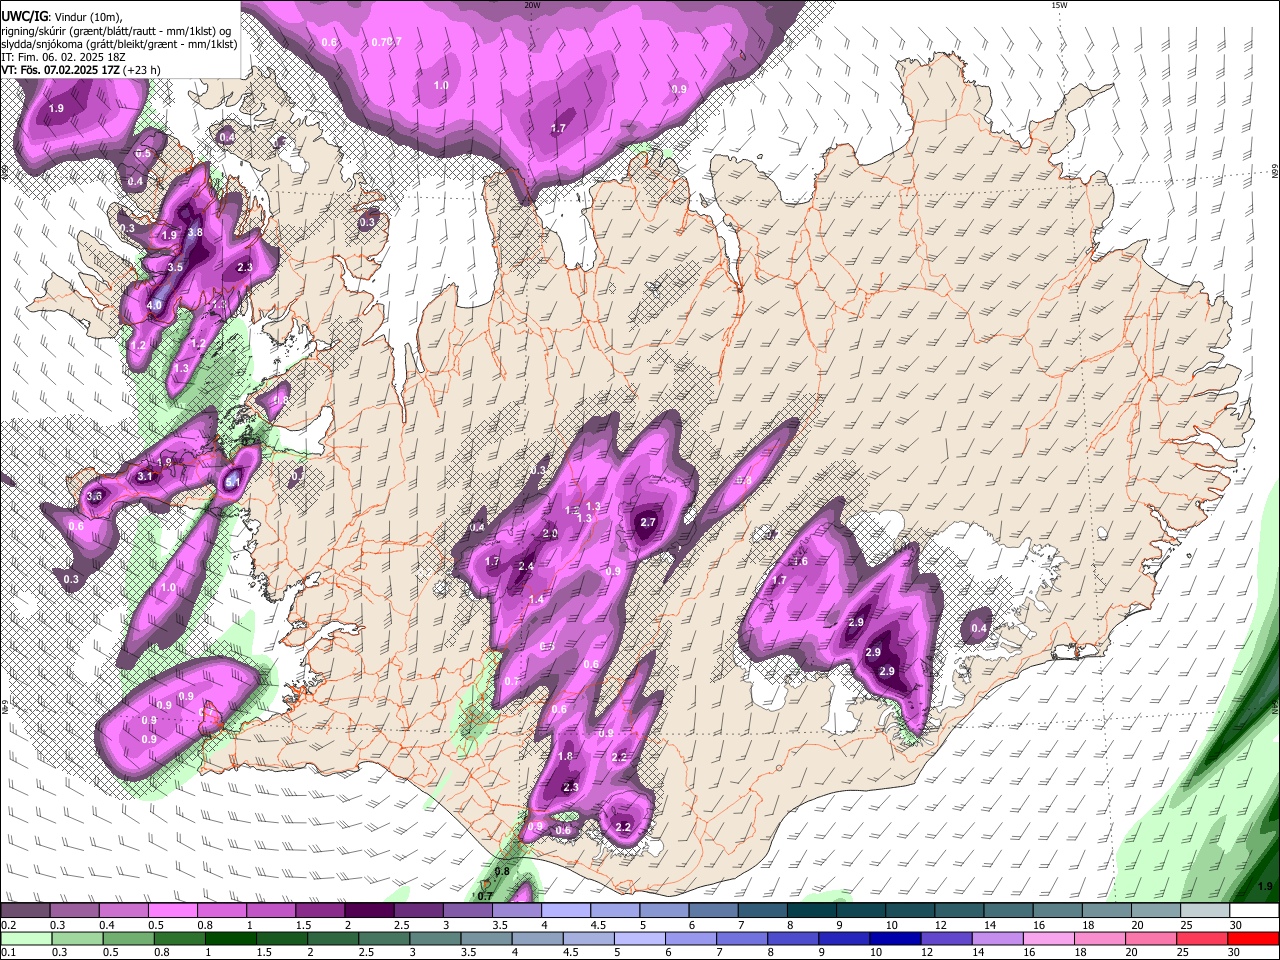Click the '3.6' precipitation value on the map
This screenshot has height=960, width=1280.
95,495
